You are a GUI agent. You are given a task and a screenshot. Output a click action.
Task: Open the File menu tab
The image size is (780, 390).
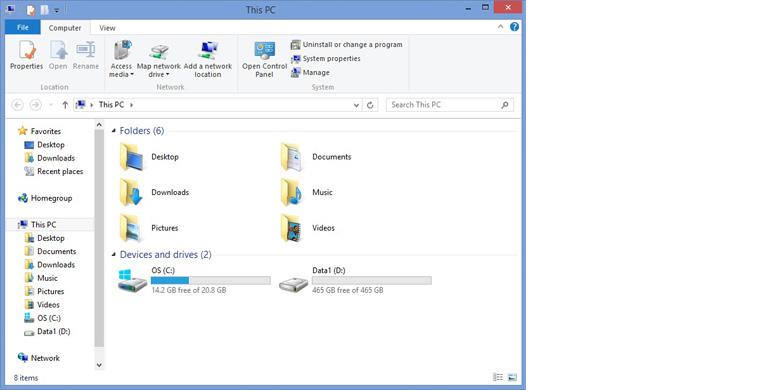(x=23, y=28)
